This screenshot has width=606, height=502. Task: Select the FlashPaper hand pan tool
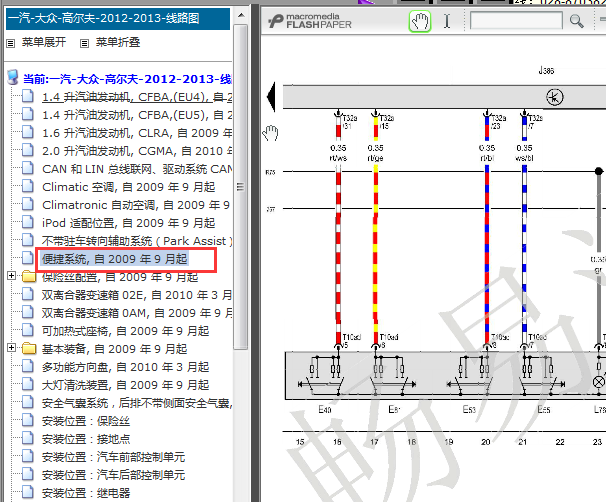click(420, 21)
